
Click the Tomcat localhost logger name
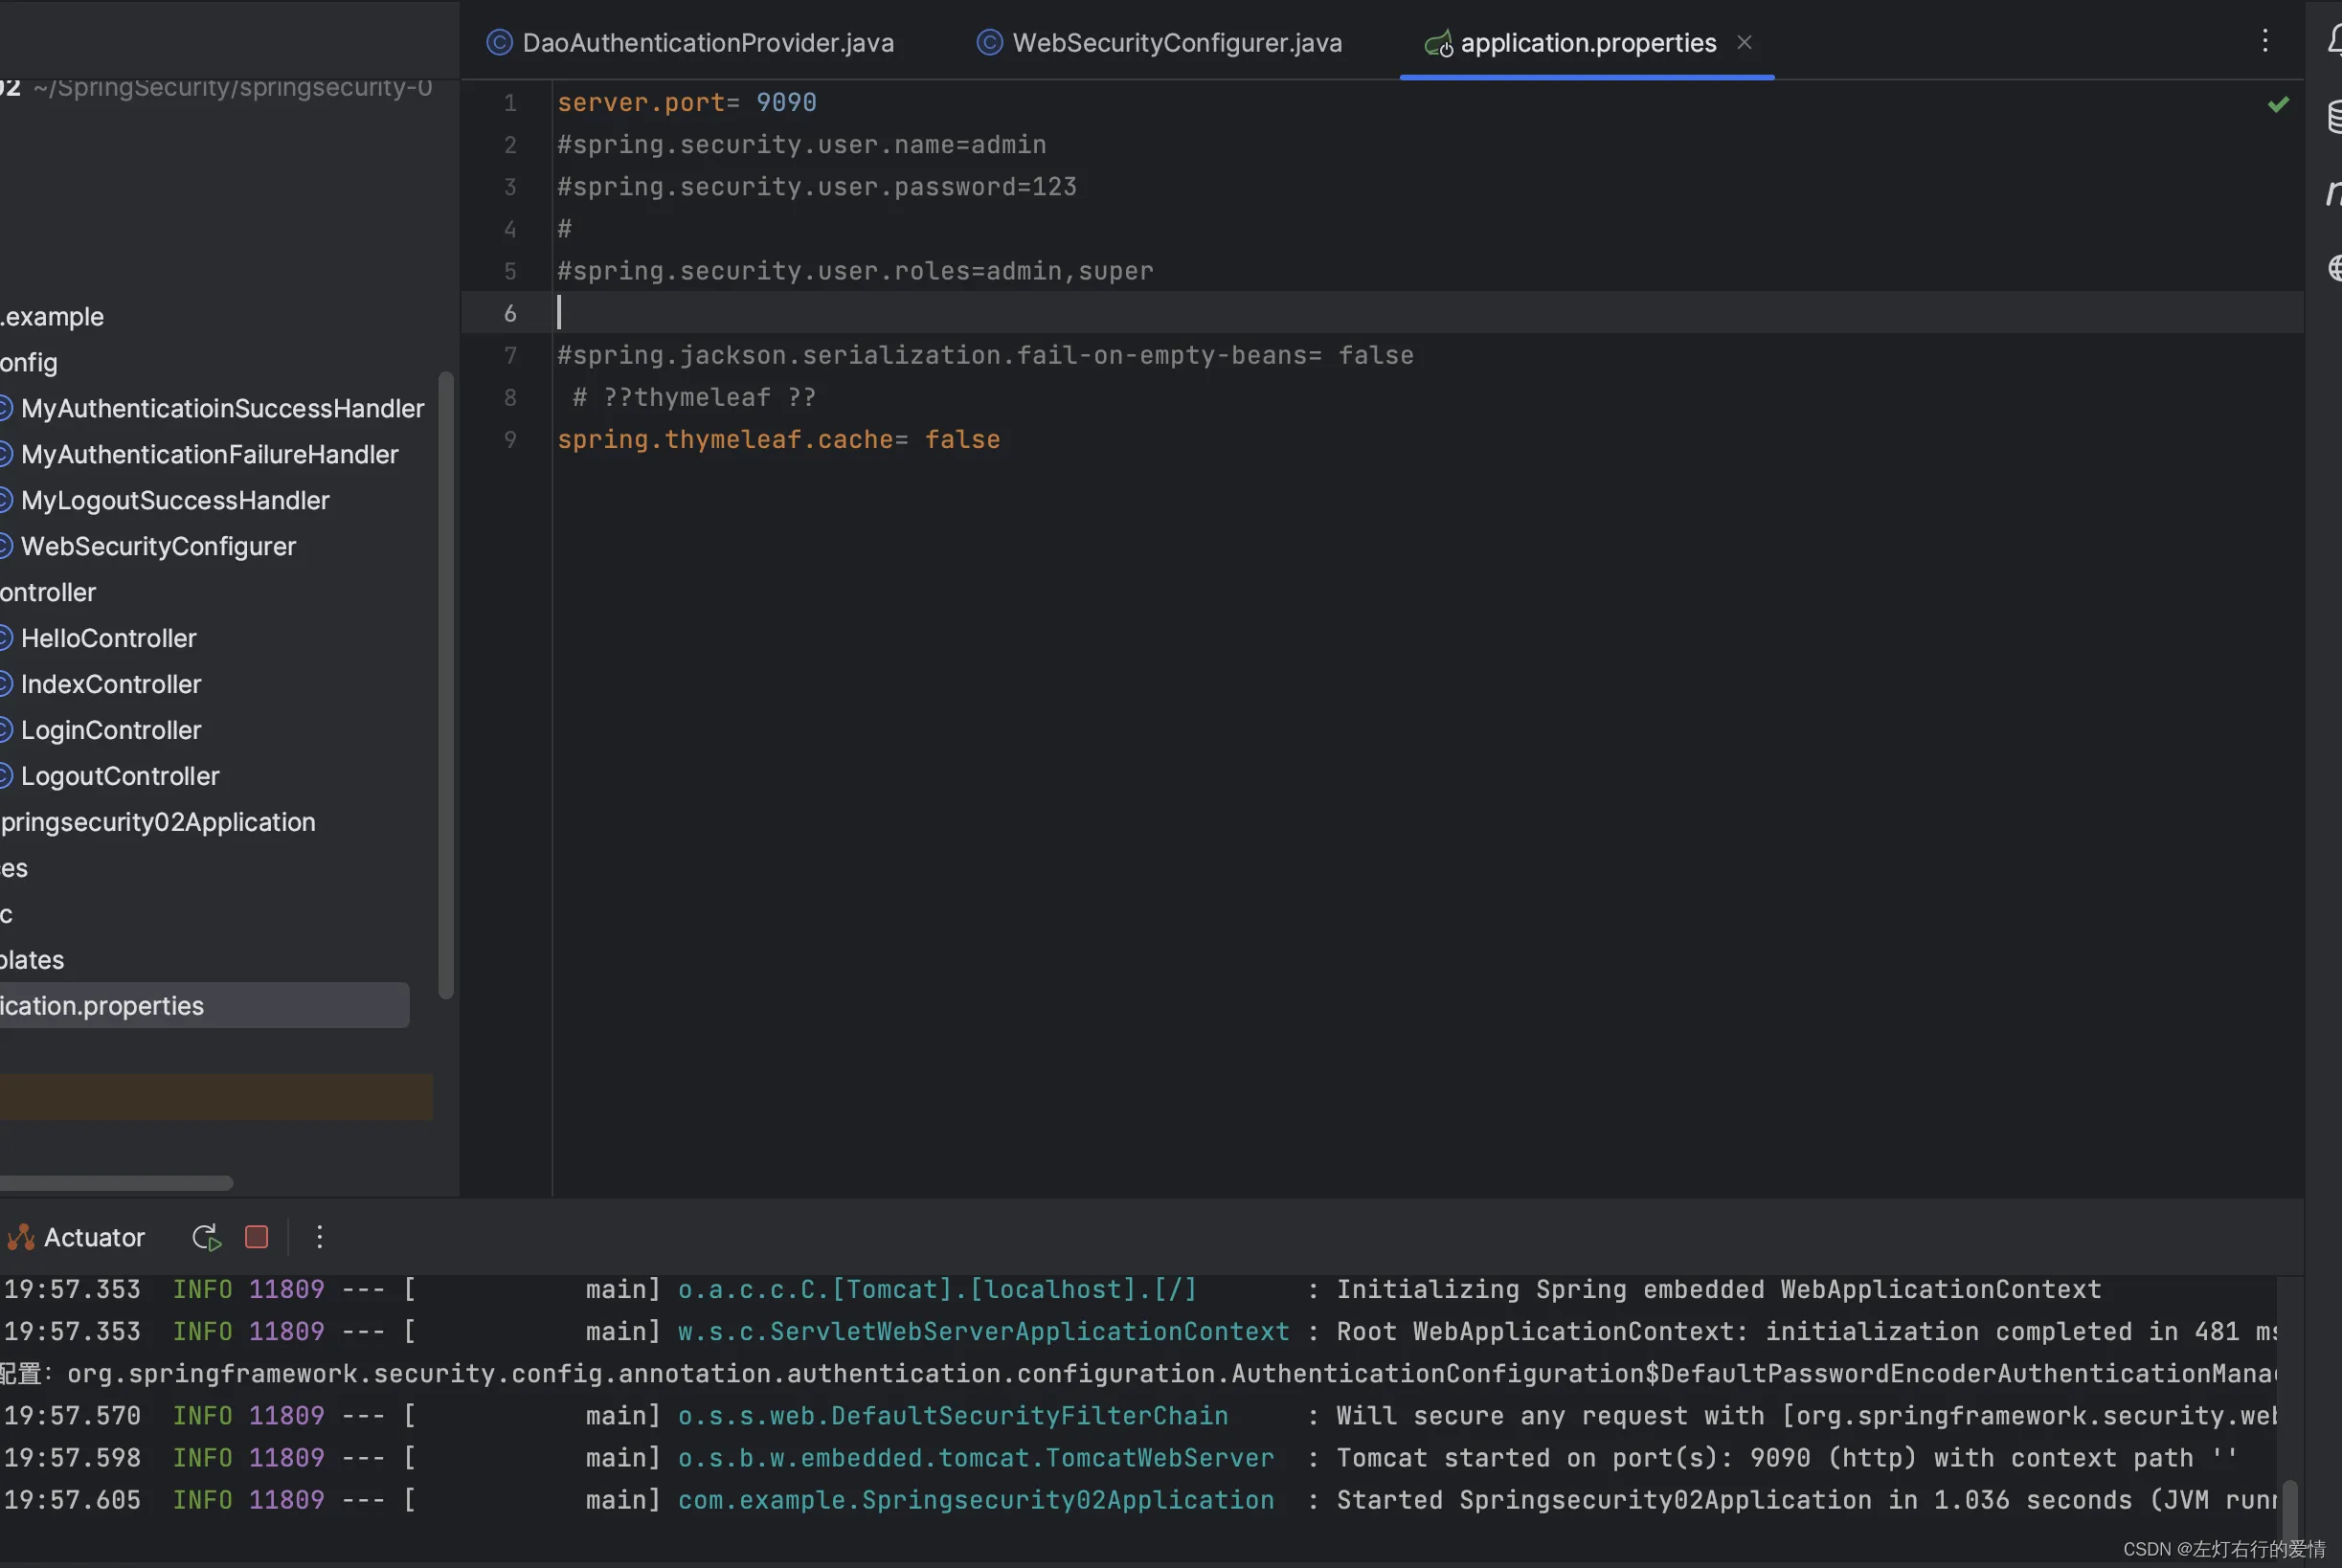(938, 1290)
